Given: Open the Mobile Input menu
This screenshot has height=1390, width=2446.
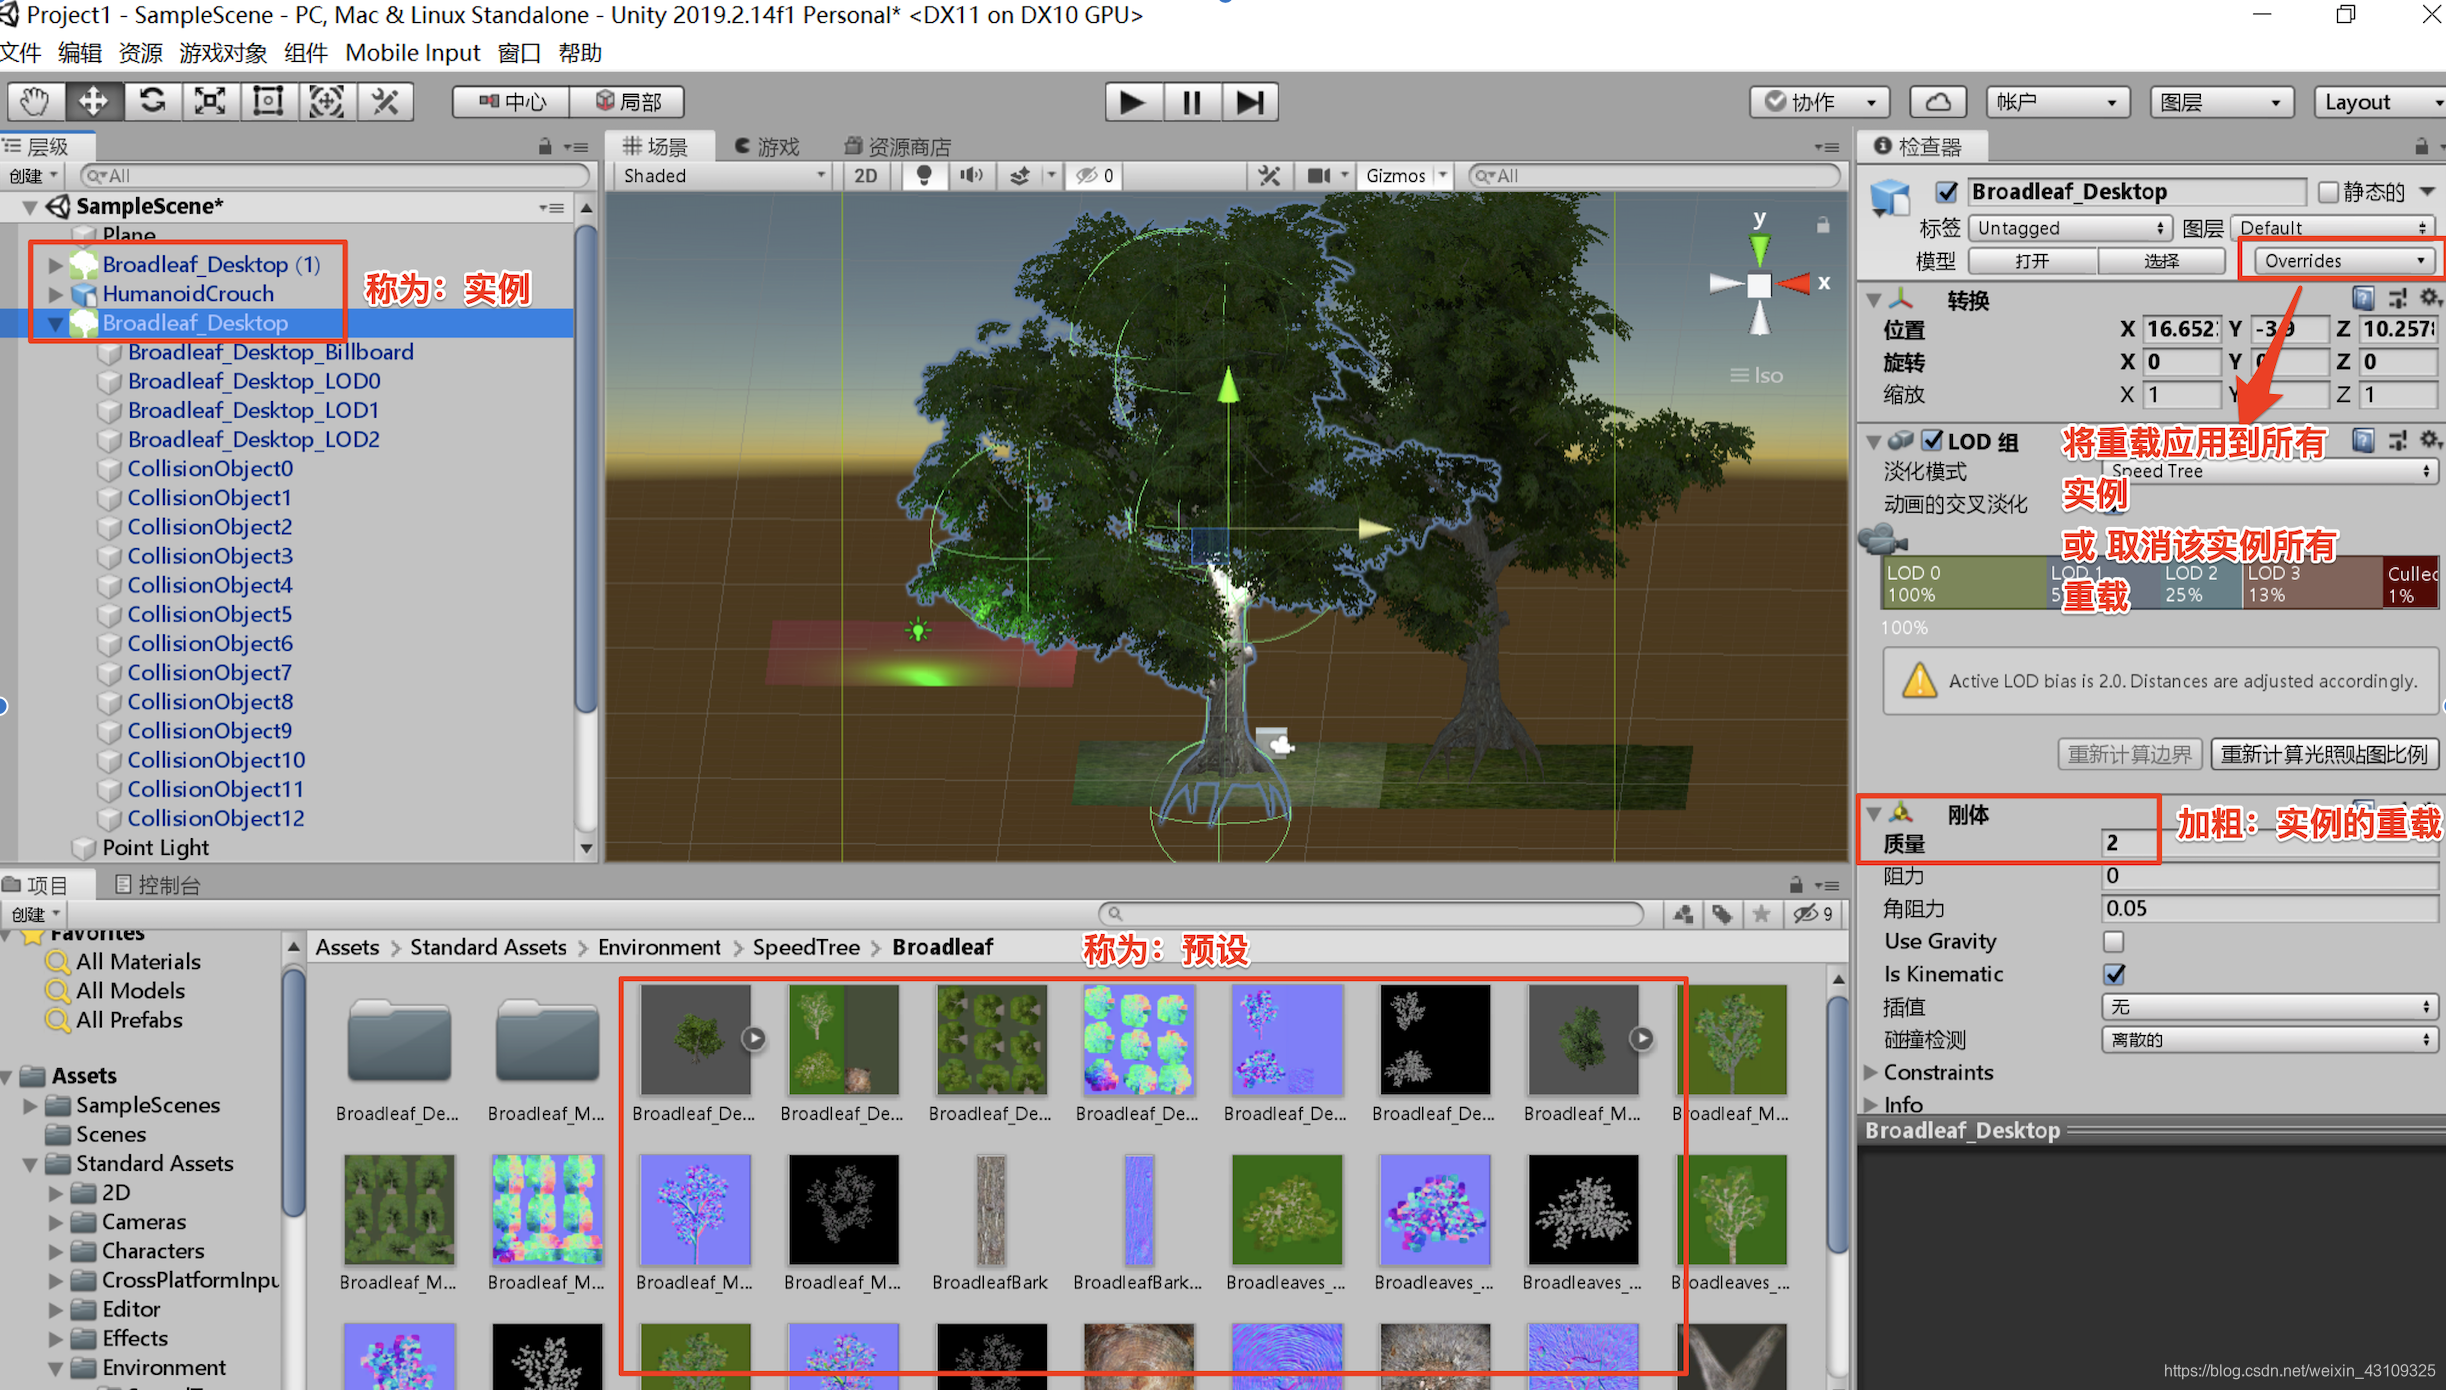Looking at the screenshot, I should coord(412,53).
